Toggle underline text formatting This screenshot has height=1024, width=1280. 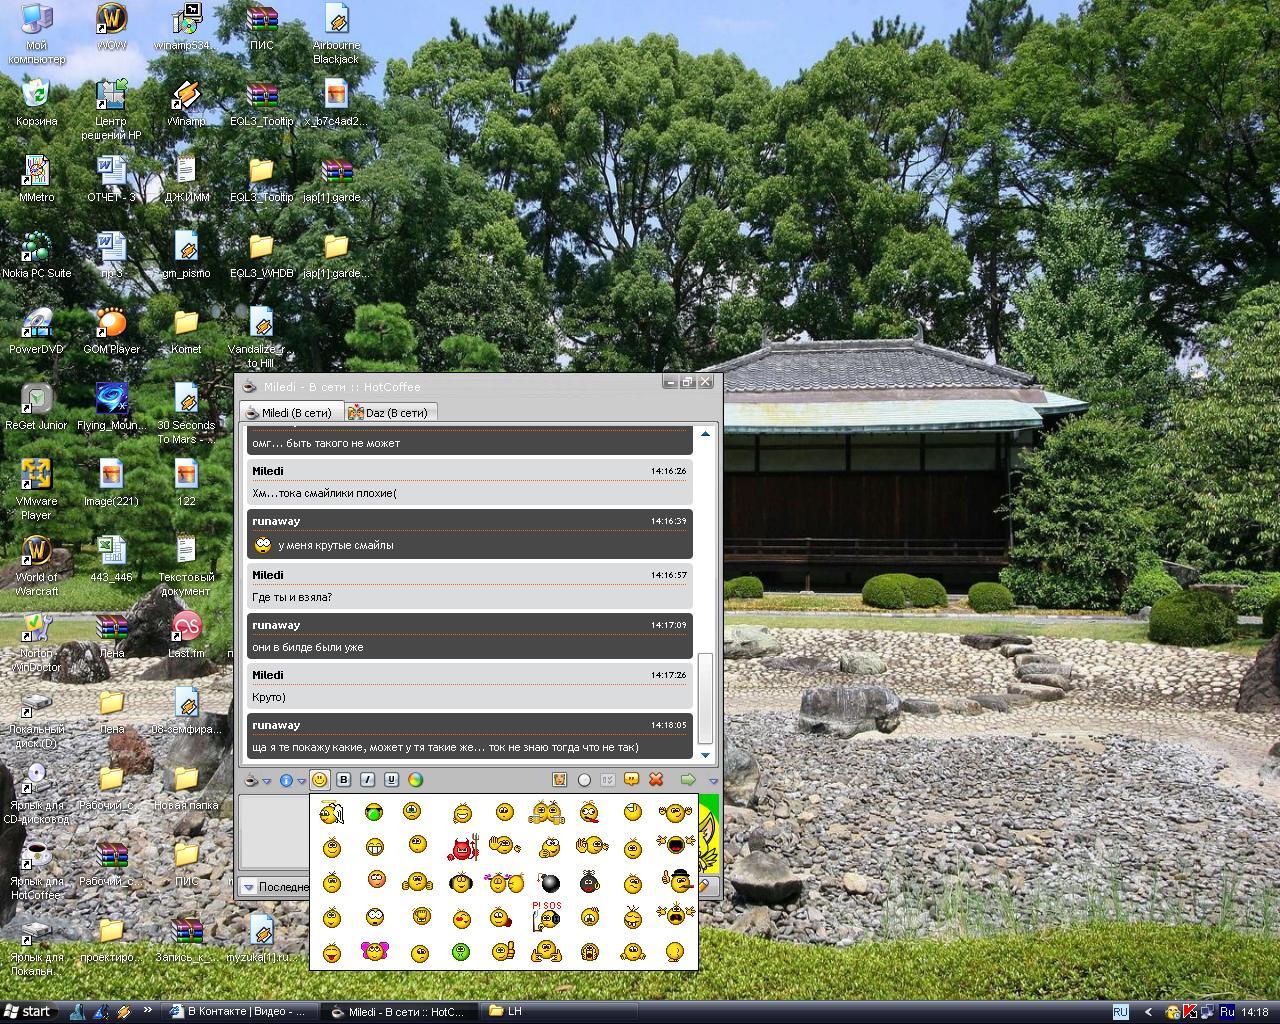[x=391, y=780]
